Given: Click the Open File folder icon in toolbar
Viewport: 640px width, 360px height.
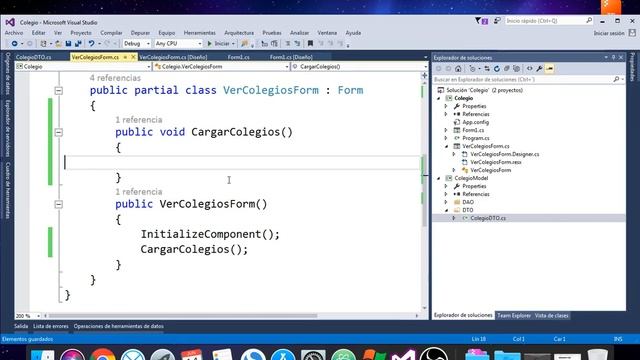Looking at the screenshot, I should pos(59,43).
